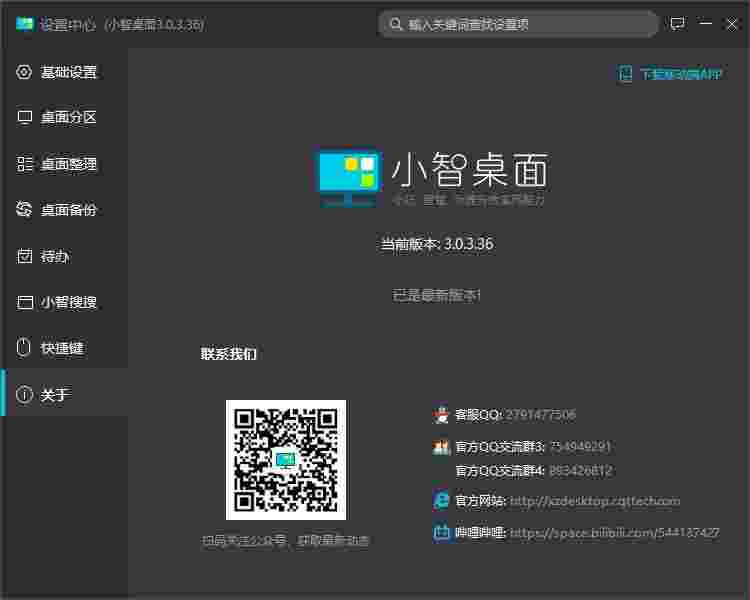Click the 官方QQ交流群4 number
This screenshot has width=750, height=600.
point(581,471)
